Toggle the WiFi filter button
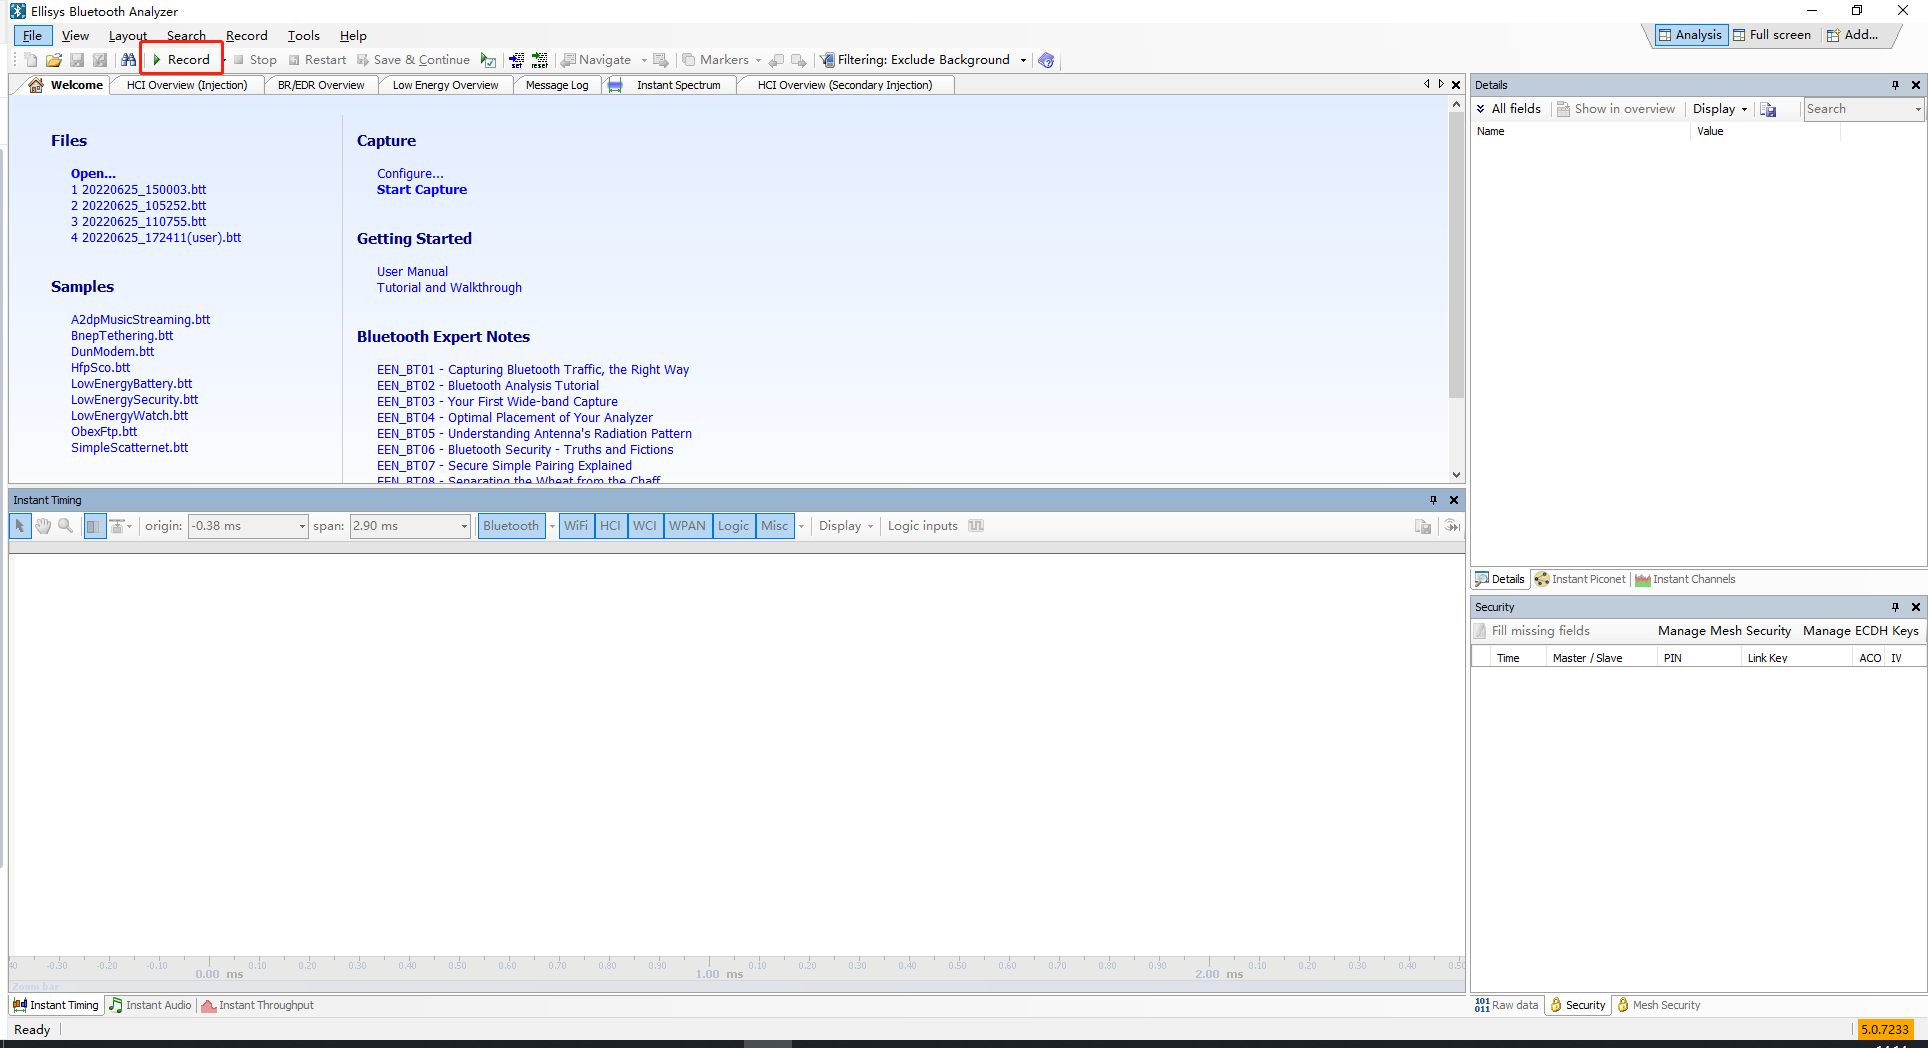This screenshot has width=1928, height=1048. pyautogui.click(x=576, y=526)
